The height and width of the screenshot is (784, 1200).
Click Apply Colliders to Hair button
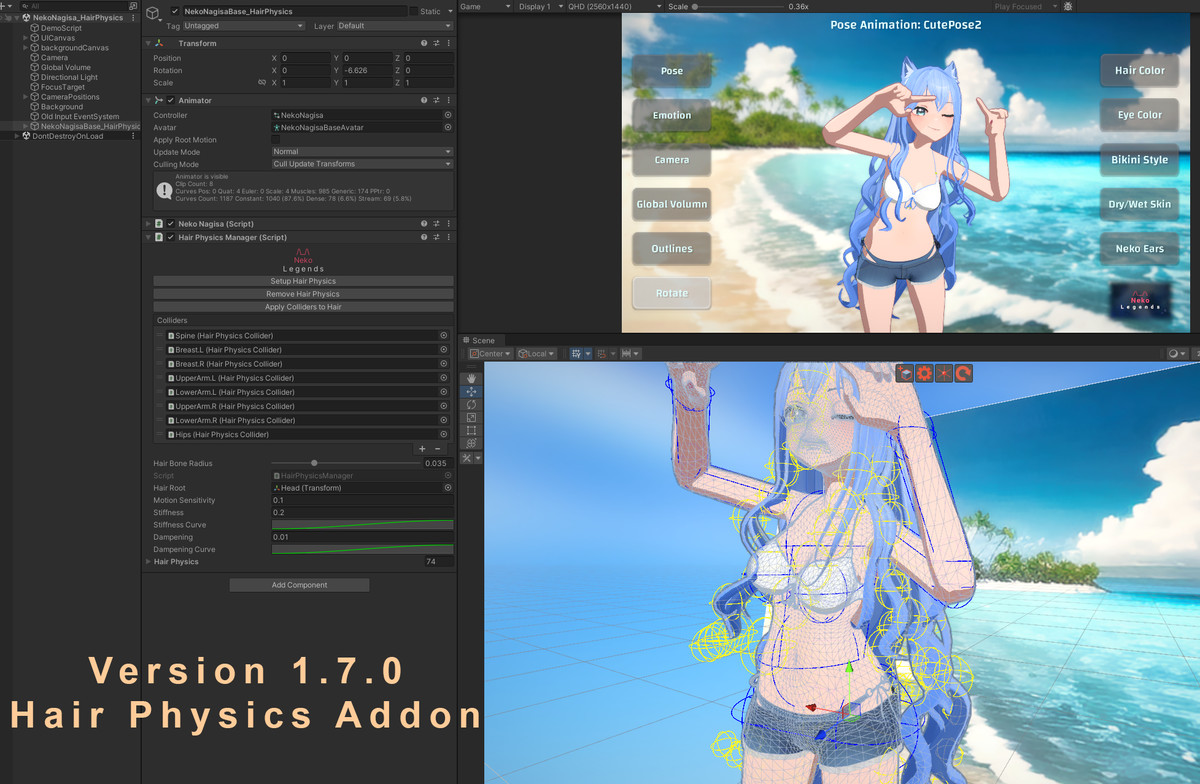[x=303, y=307]
